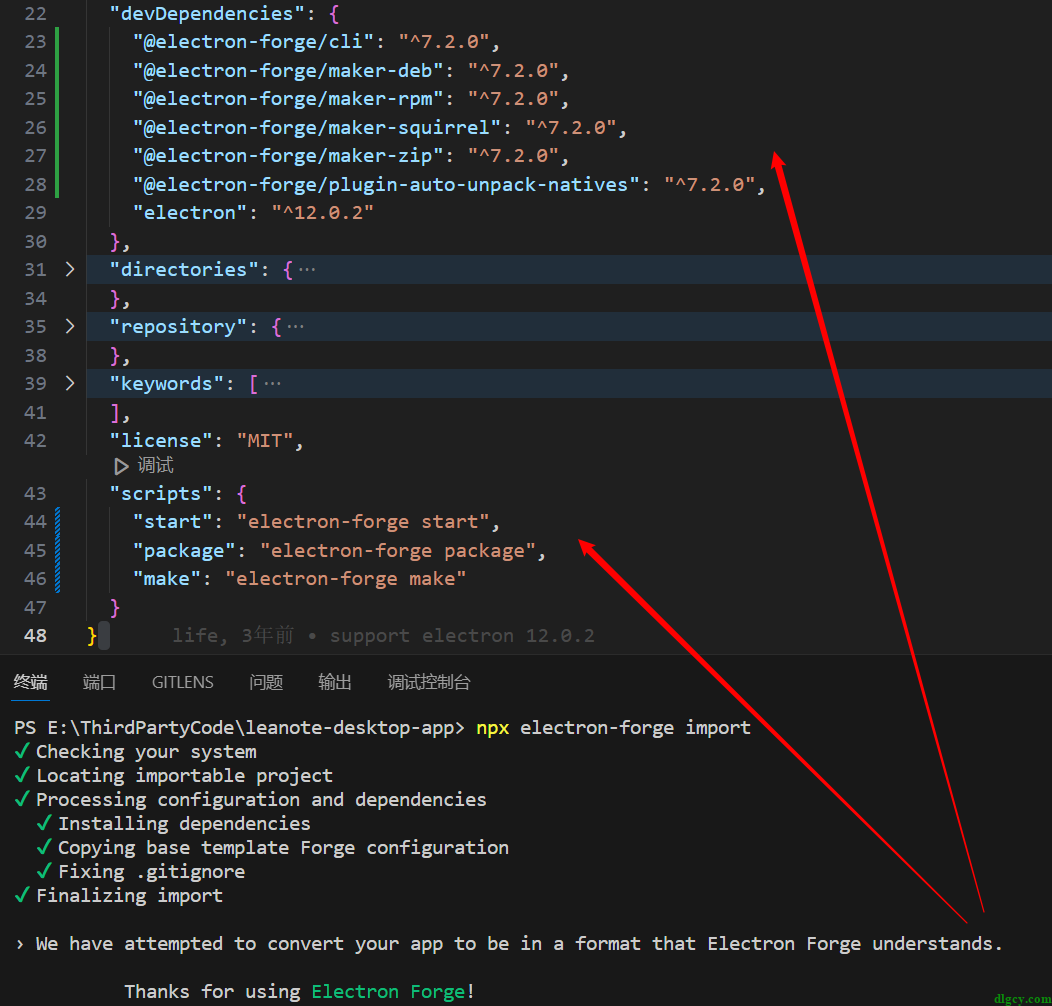This screenshot has width=1052, height=1006.
Task: Click the "@electron-forge/maker-zip" key
Action: point(288,156)
